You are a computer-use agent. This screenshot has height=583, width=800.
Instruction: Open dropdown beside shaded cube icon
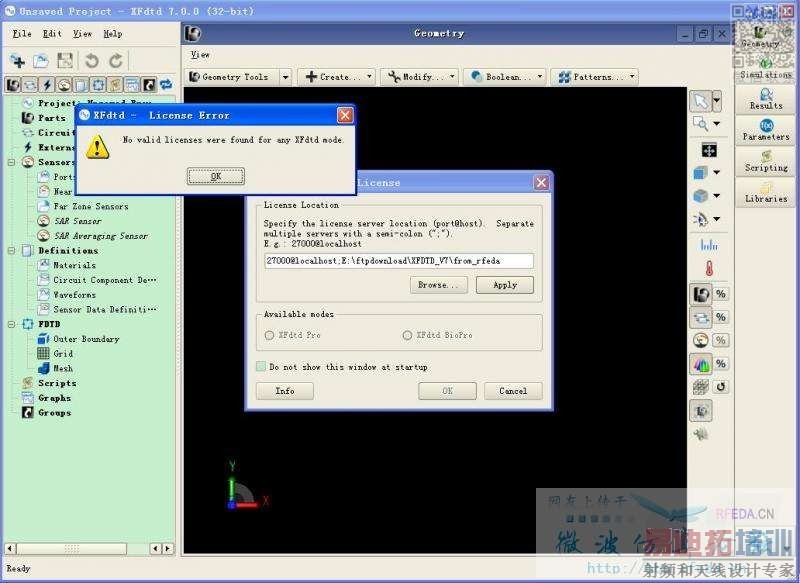point(717,195)
